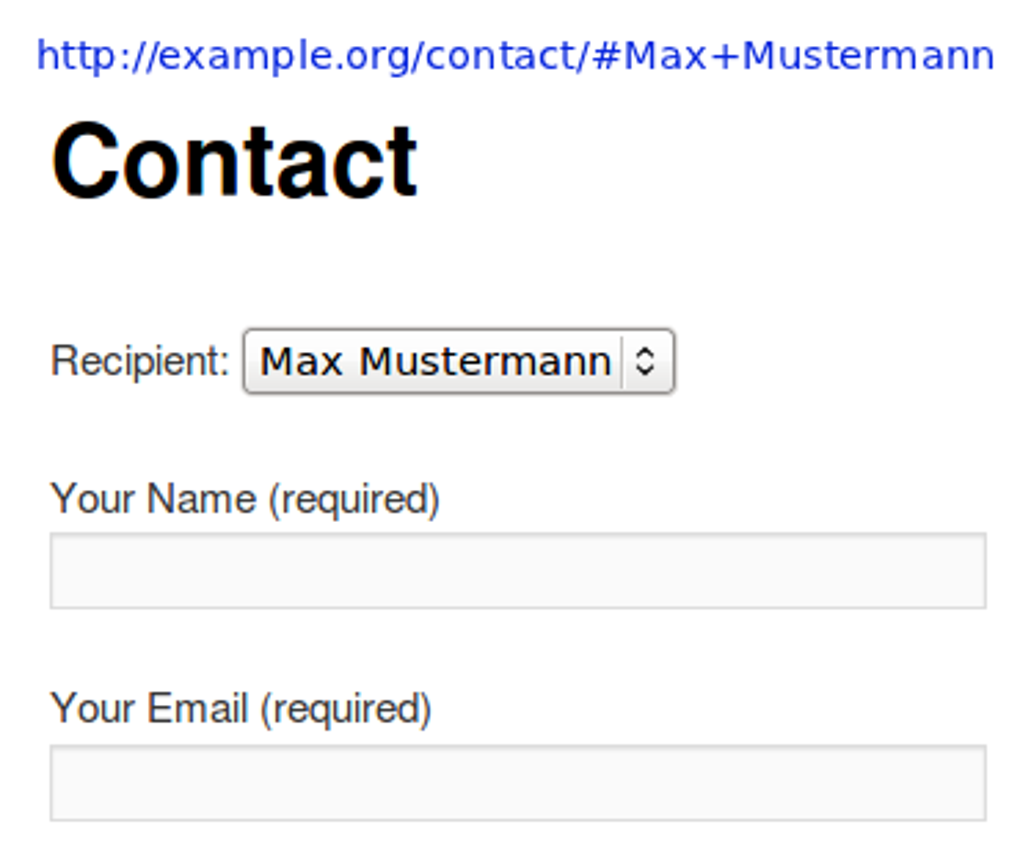Click the http://example.org part of the link
The width and height of the screenshot is (1020, 863).
click(x=225, y=56)
